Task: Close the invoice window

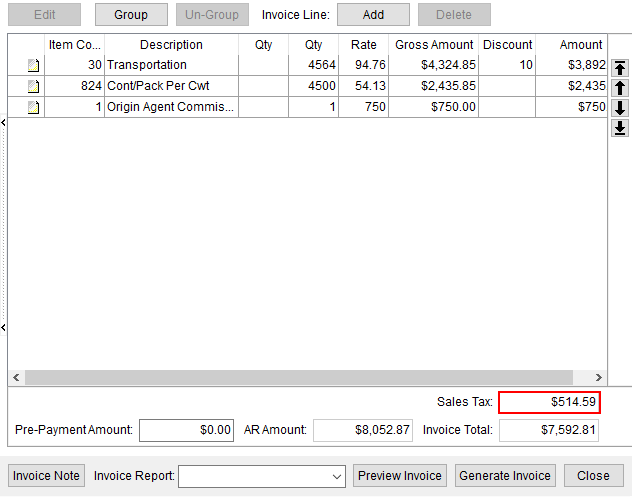Action: pos(593,476)
